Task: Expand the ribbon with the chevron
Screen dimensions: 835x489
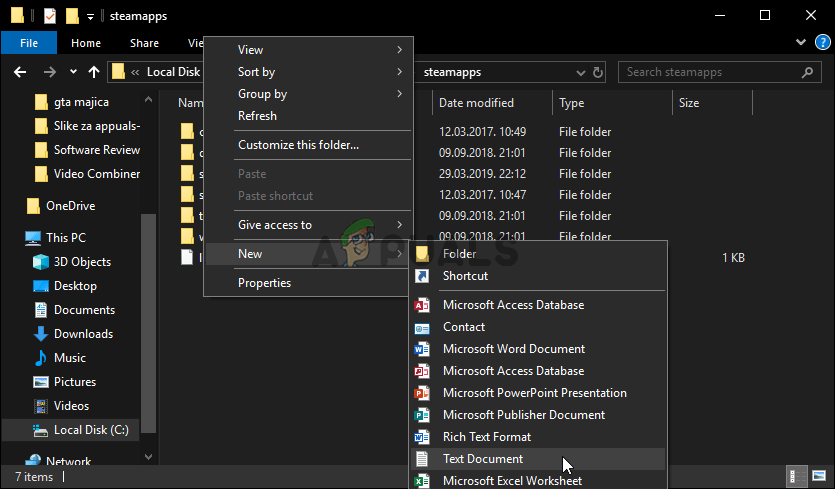Action: pos(800,42)
